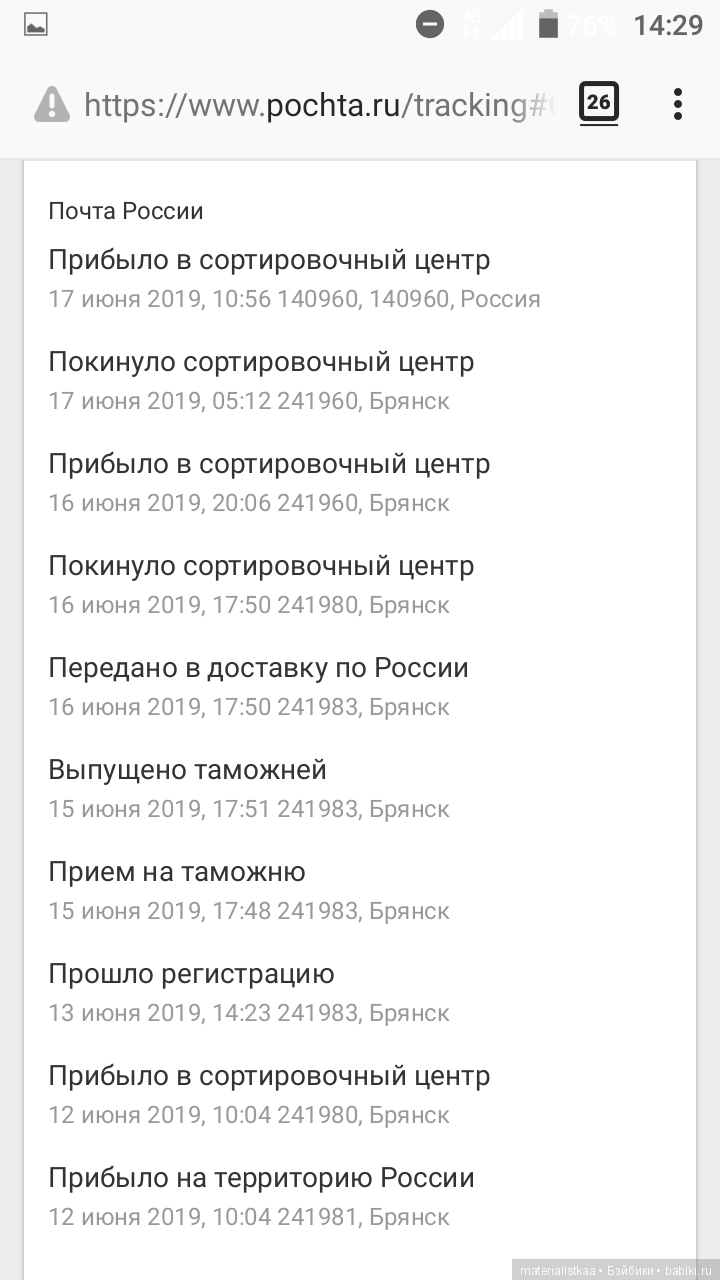Tap the "Прошло регистрацию" status entry
Screen dimensions: 720x1280
[x=191, y=975]
